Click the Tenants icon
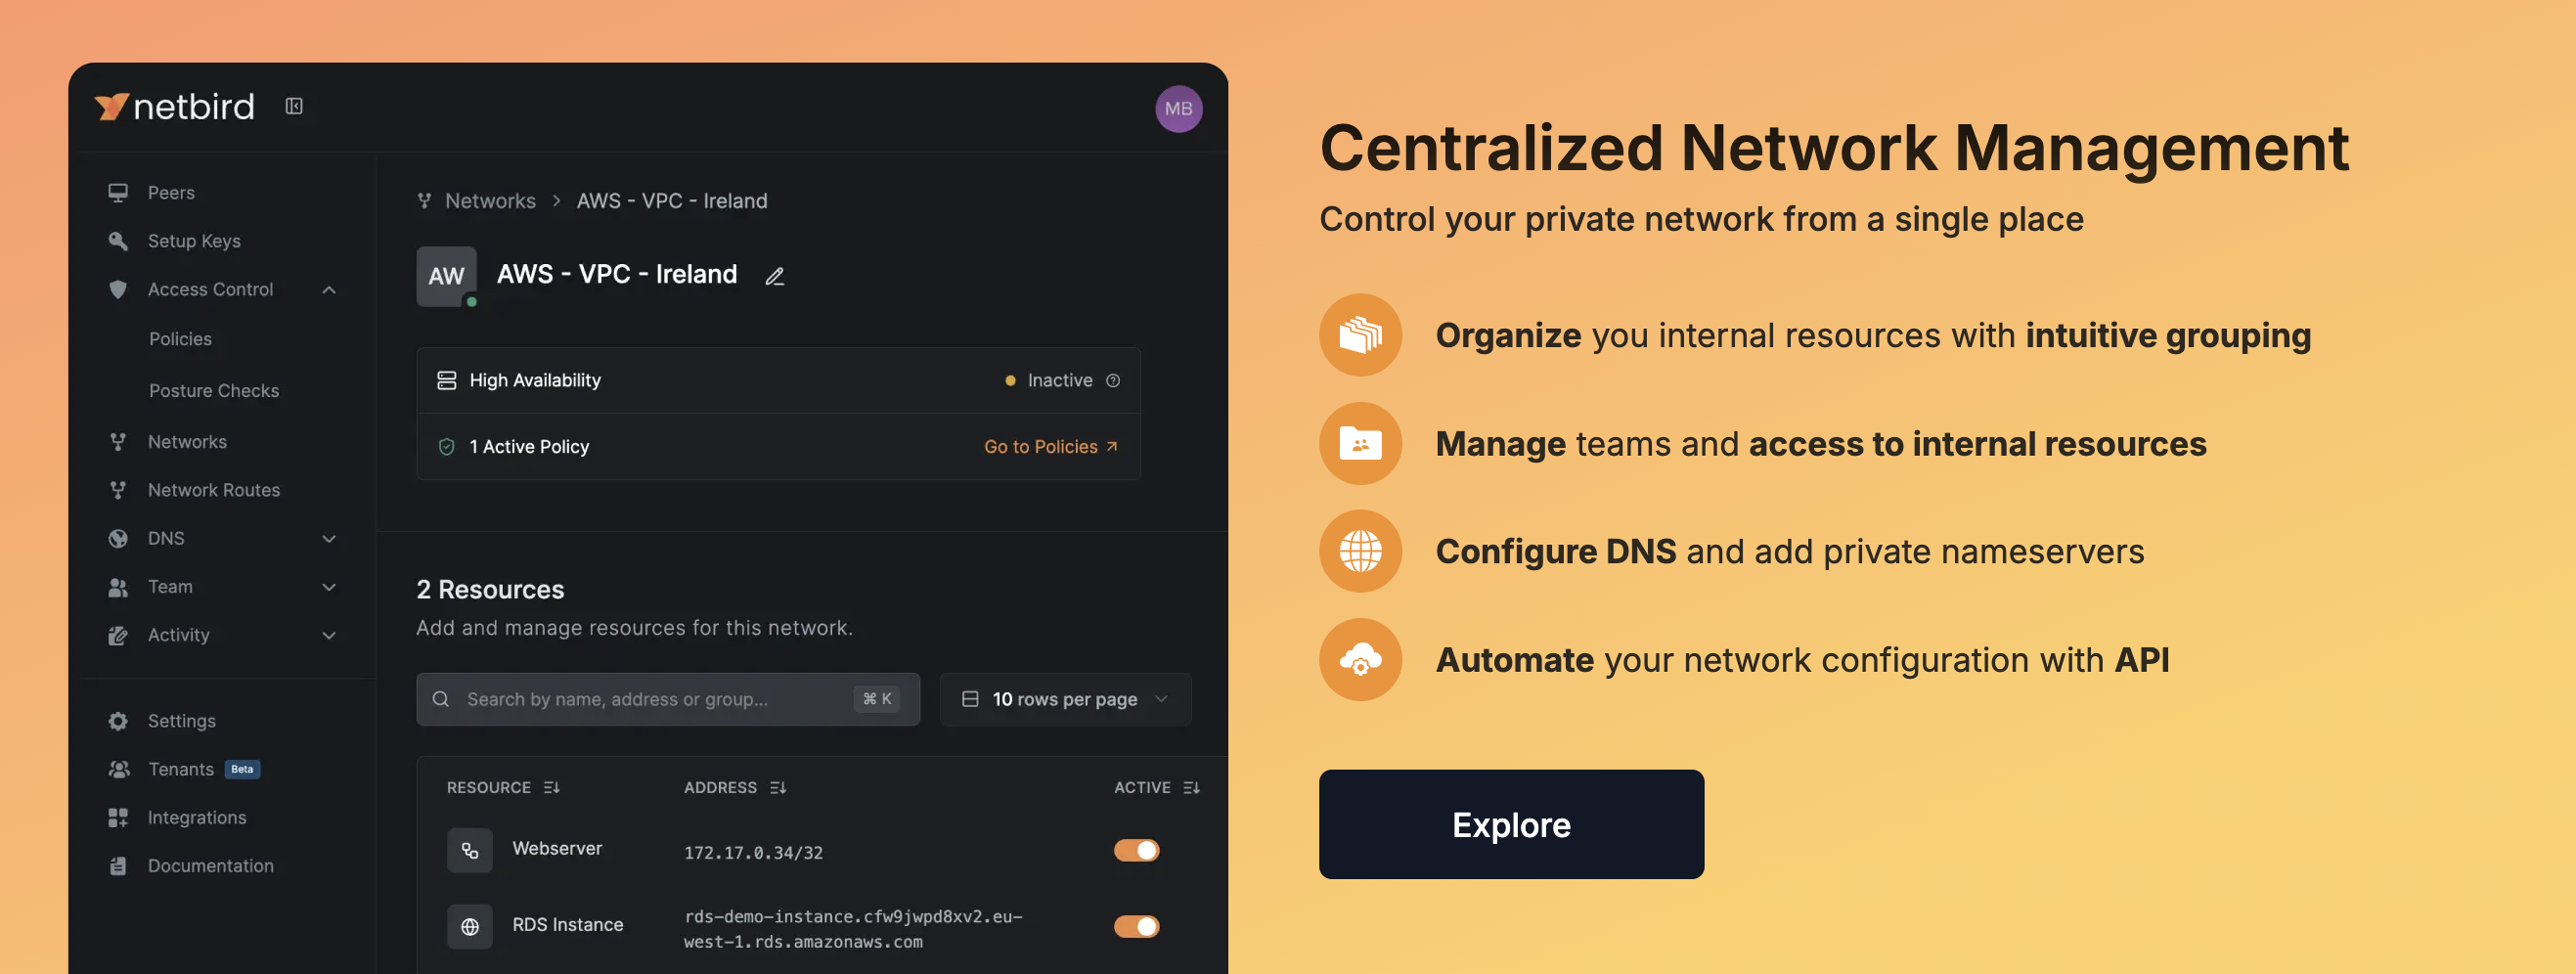 (x=118, y=769)
